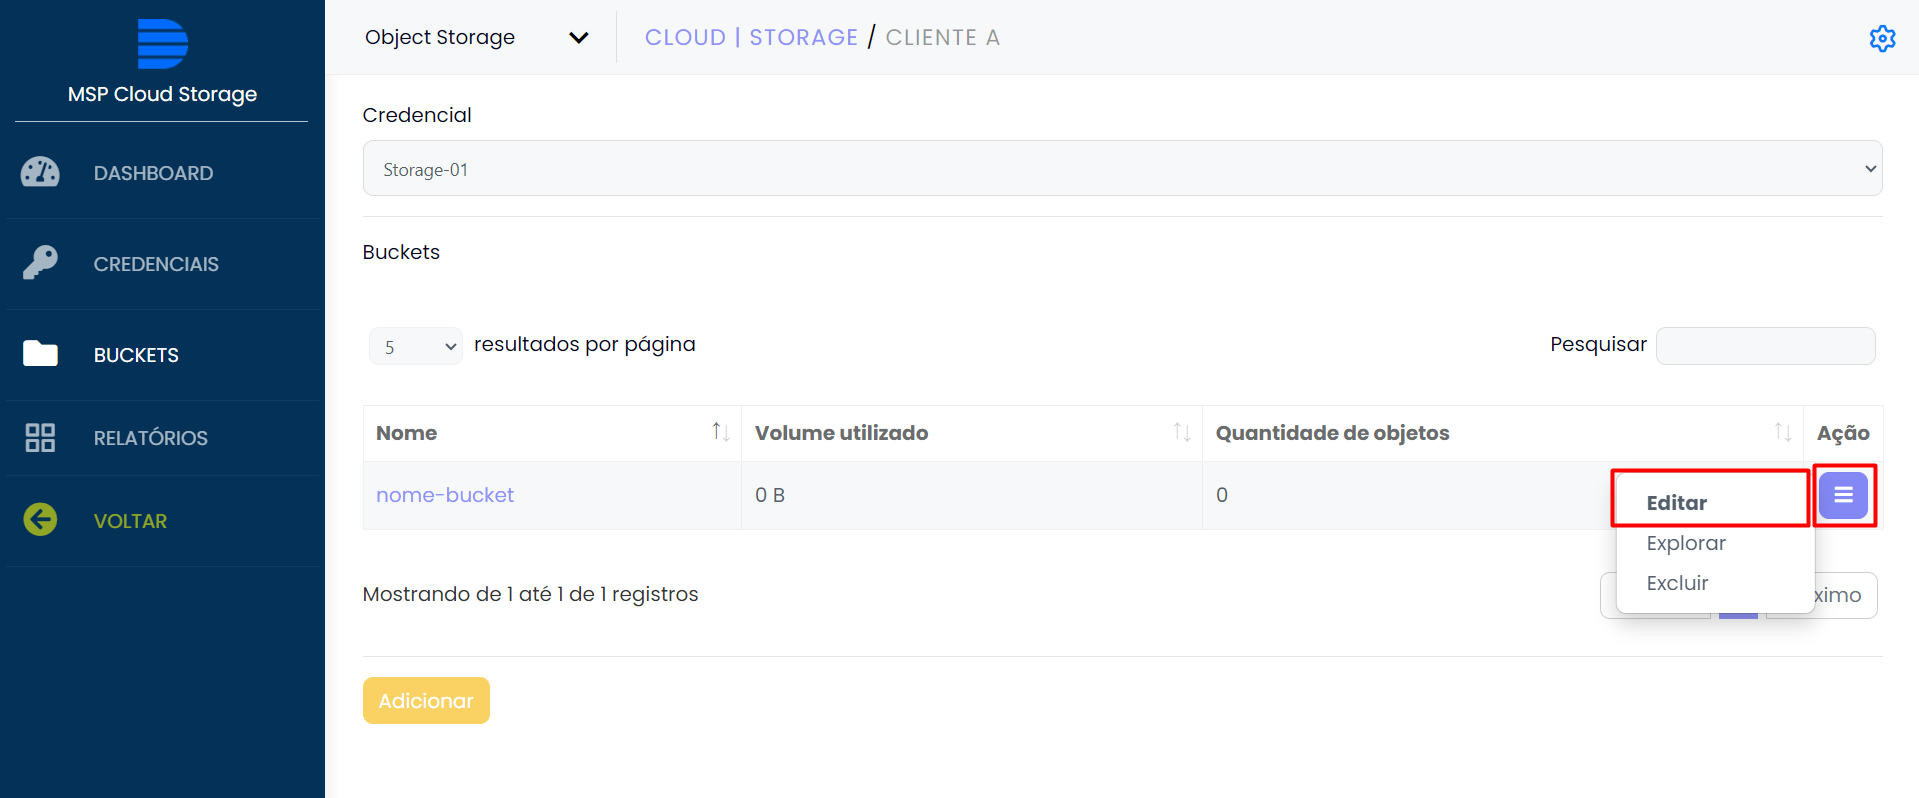Screen dimensions: 1919x798
Task: Click the Adicionar button
Action: pos(426,700)
